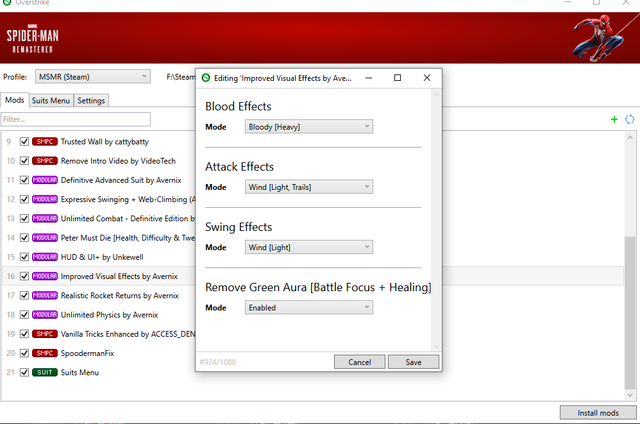Image resolution: width=640 pixels, height=424 pixels.
Task: Click the MODULAR badge for Unlimited Physics
Action: tap(44, 315)
